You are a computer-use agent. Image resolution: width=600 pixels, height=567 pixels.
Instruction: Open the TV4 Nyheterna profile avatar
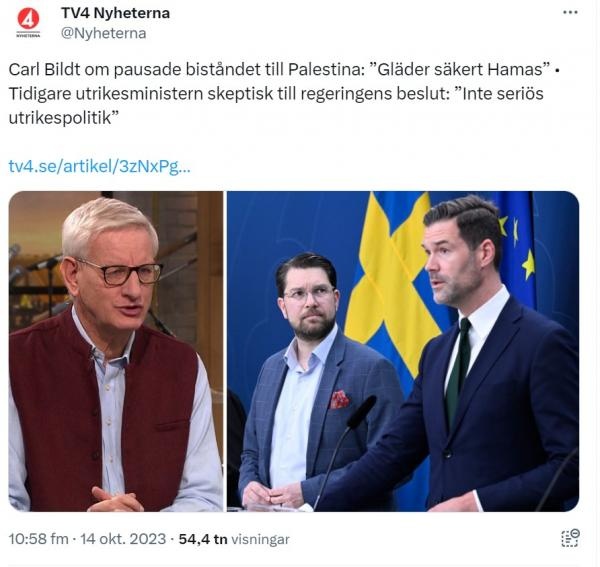point(28,23)
